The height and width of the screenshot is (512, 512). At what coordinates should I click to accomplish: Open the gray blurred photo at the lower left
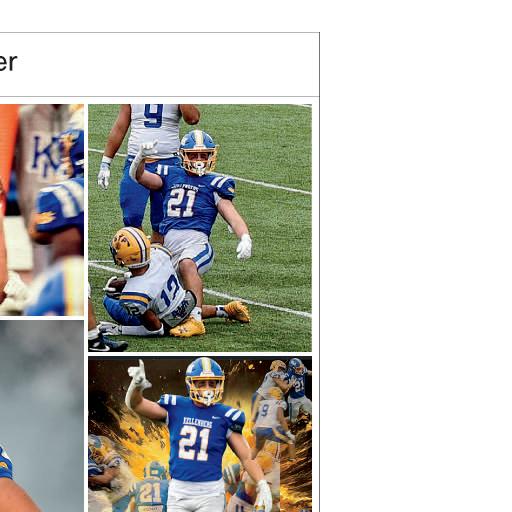(42, 416)
